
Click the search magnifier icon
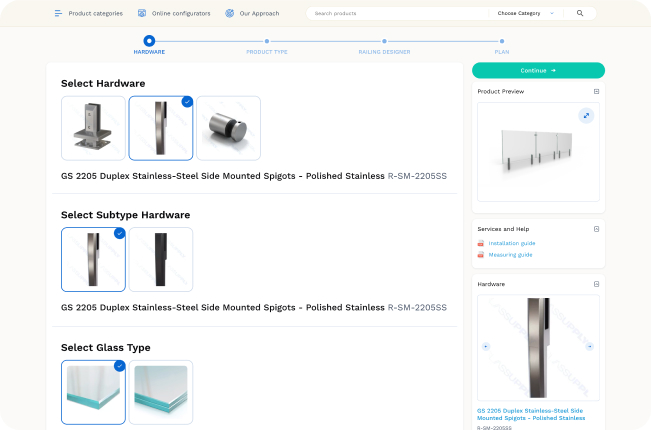pos(580,13)
